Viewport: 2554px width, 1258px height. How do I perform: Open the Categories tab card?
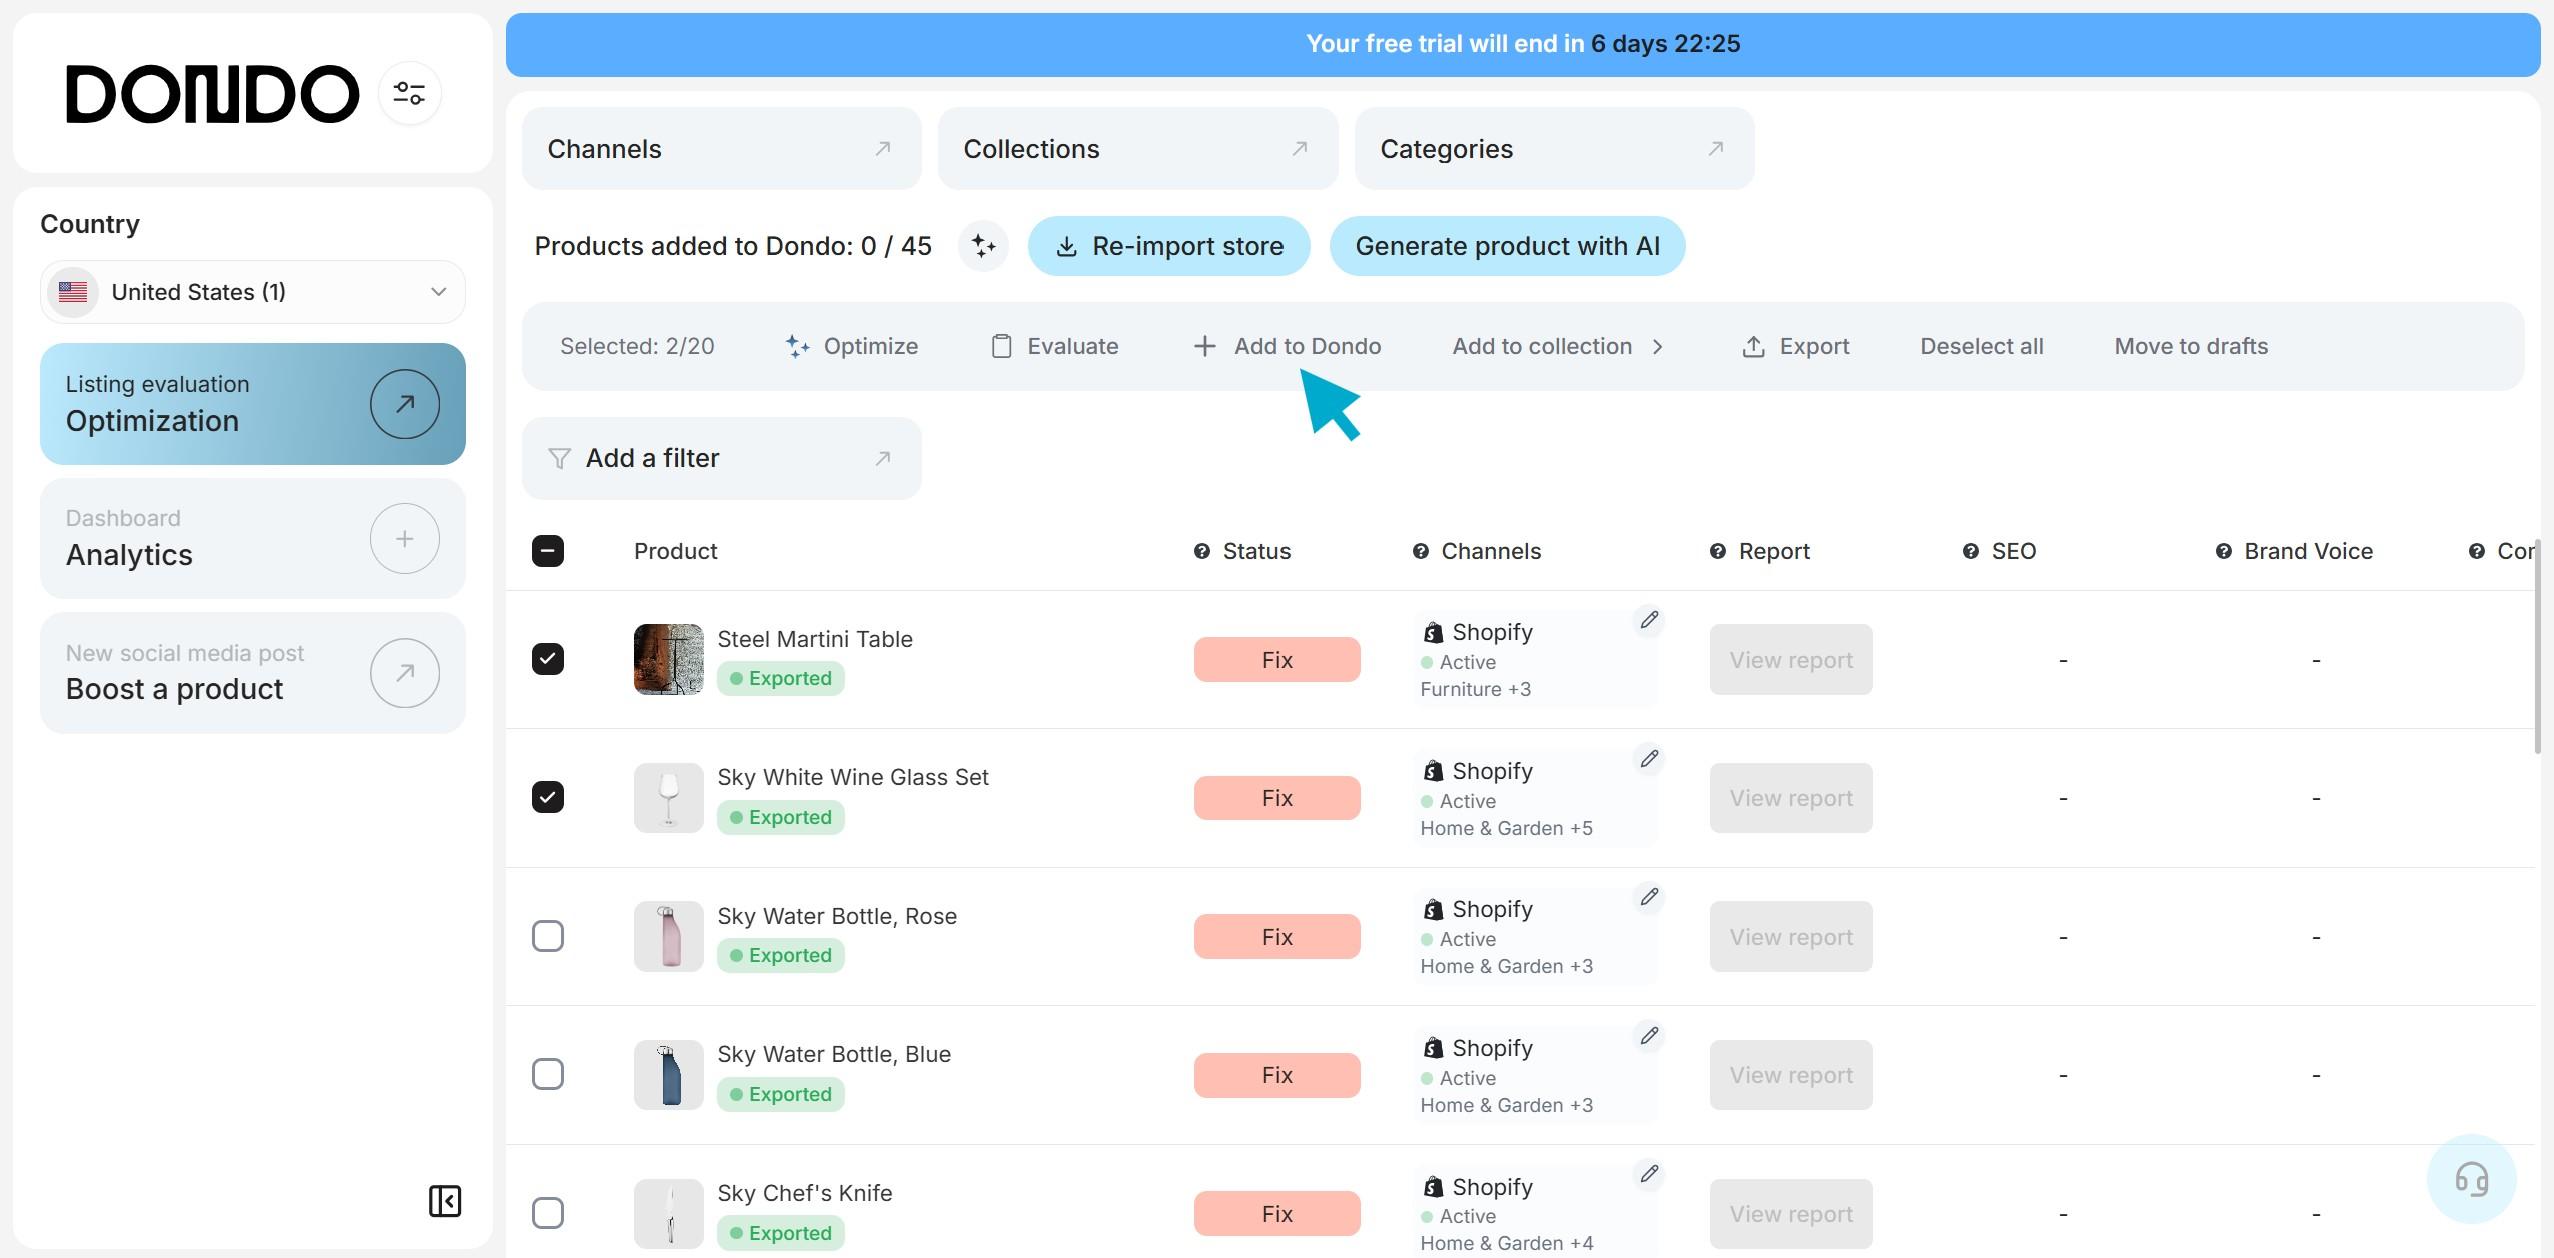click(x=1553, y=149)
